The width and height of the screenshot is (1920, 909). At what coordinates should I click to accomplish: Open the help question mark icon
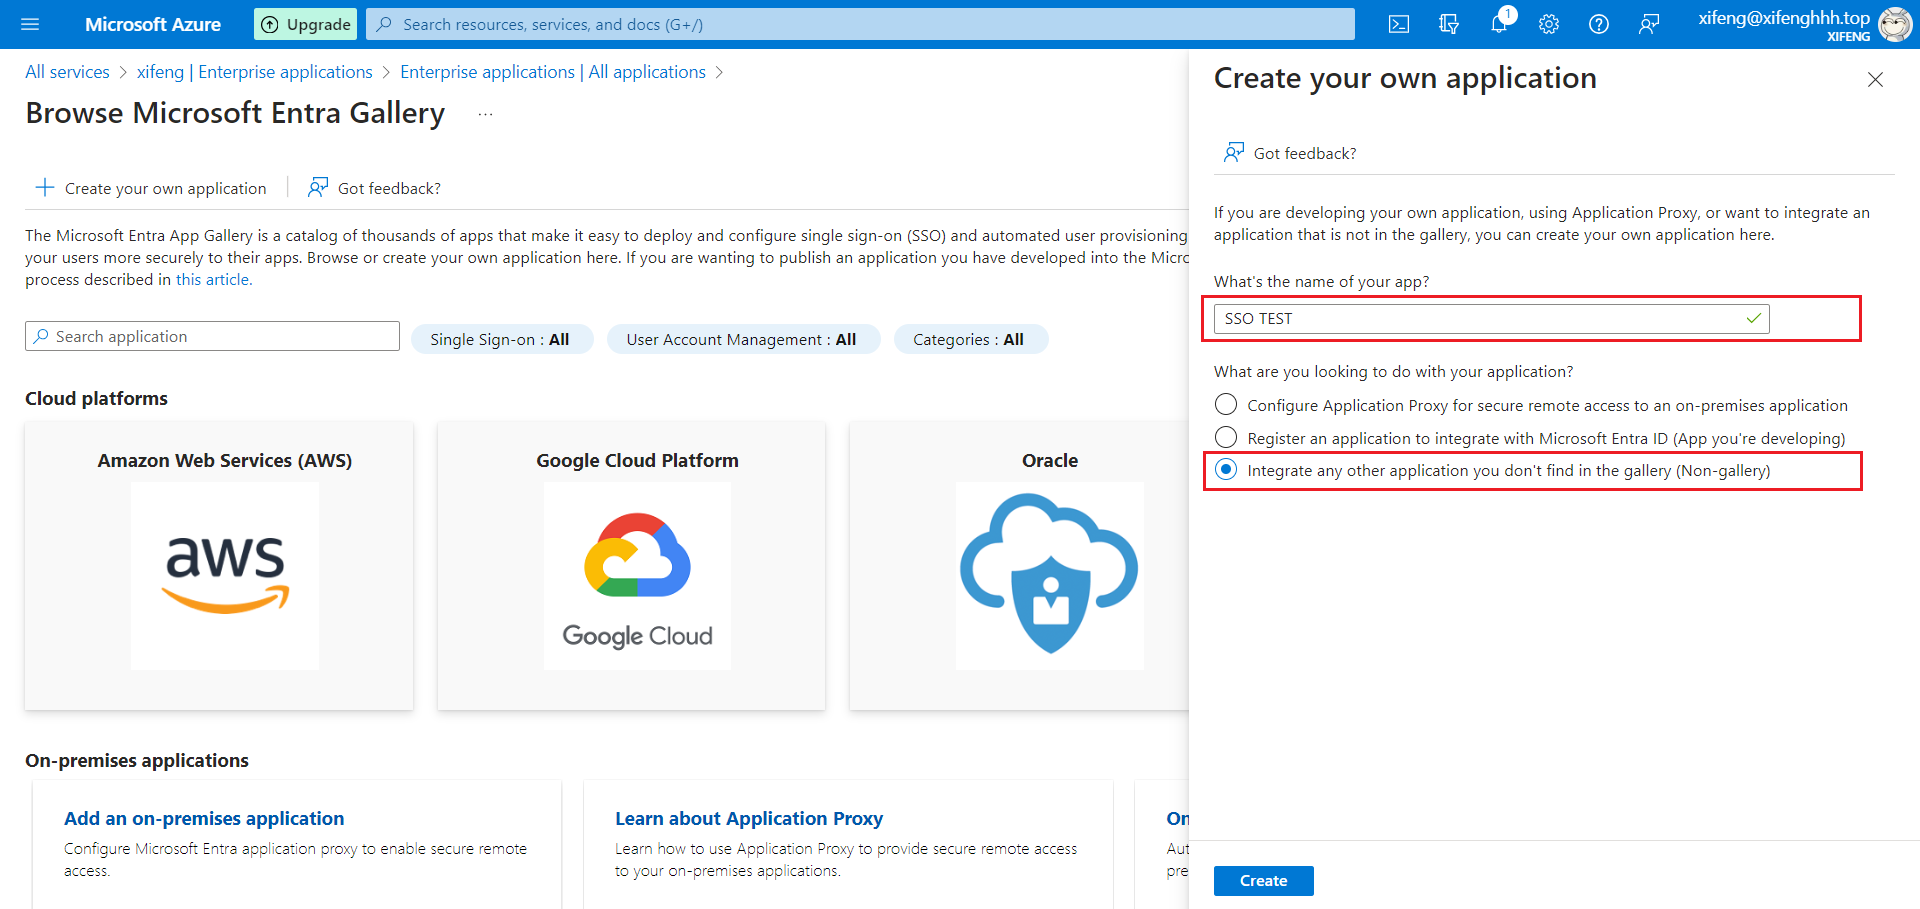point(1599,24)
